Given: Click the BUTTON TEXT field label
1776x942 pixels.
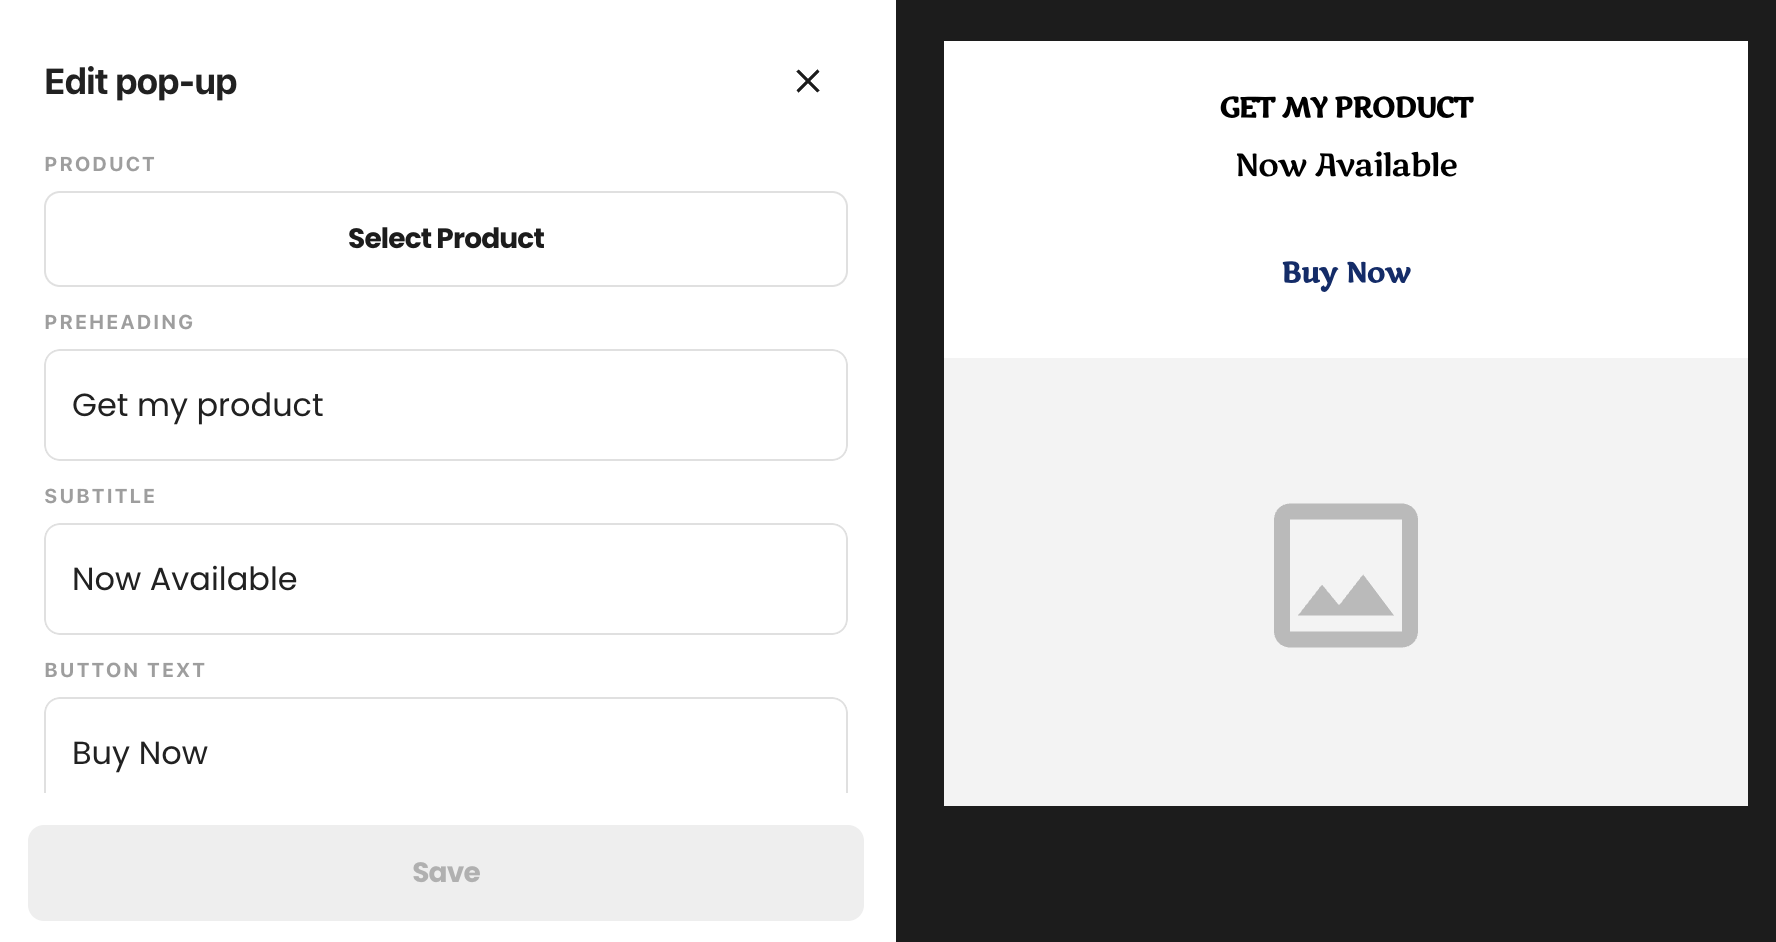Looking at the screenshot, I should 125,670.
